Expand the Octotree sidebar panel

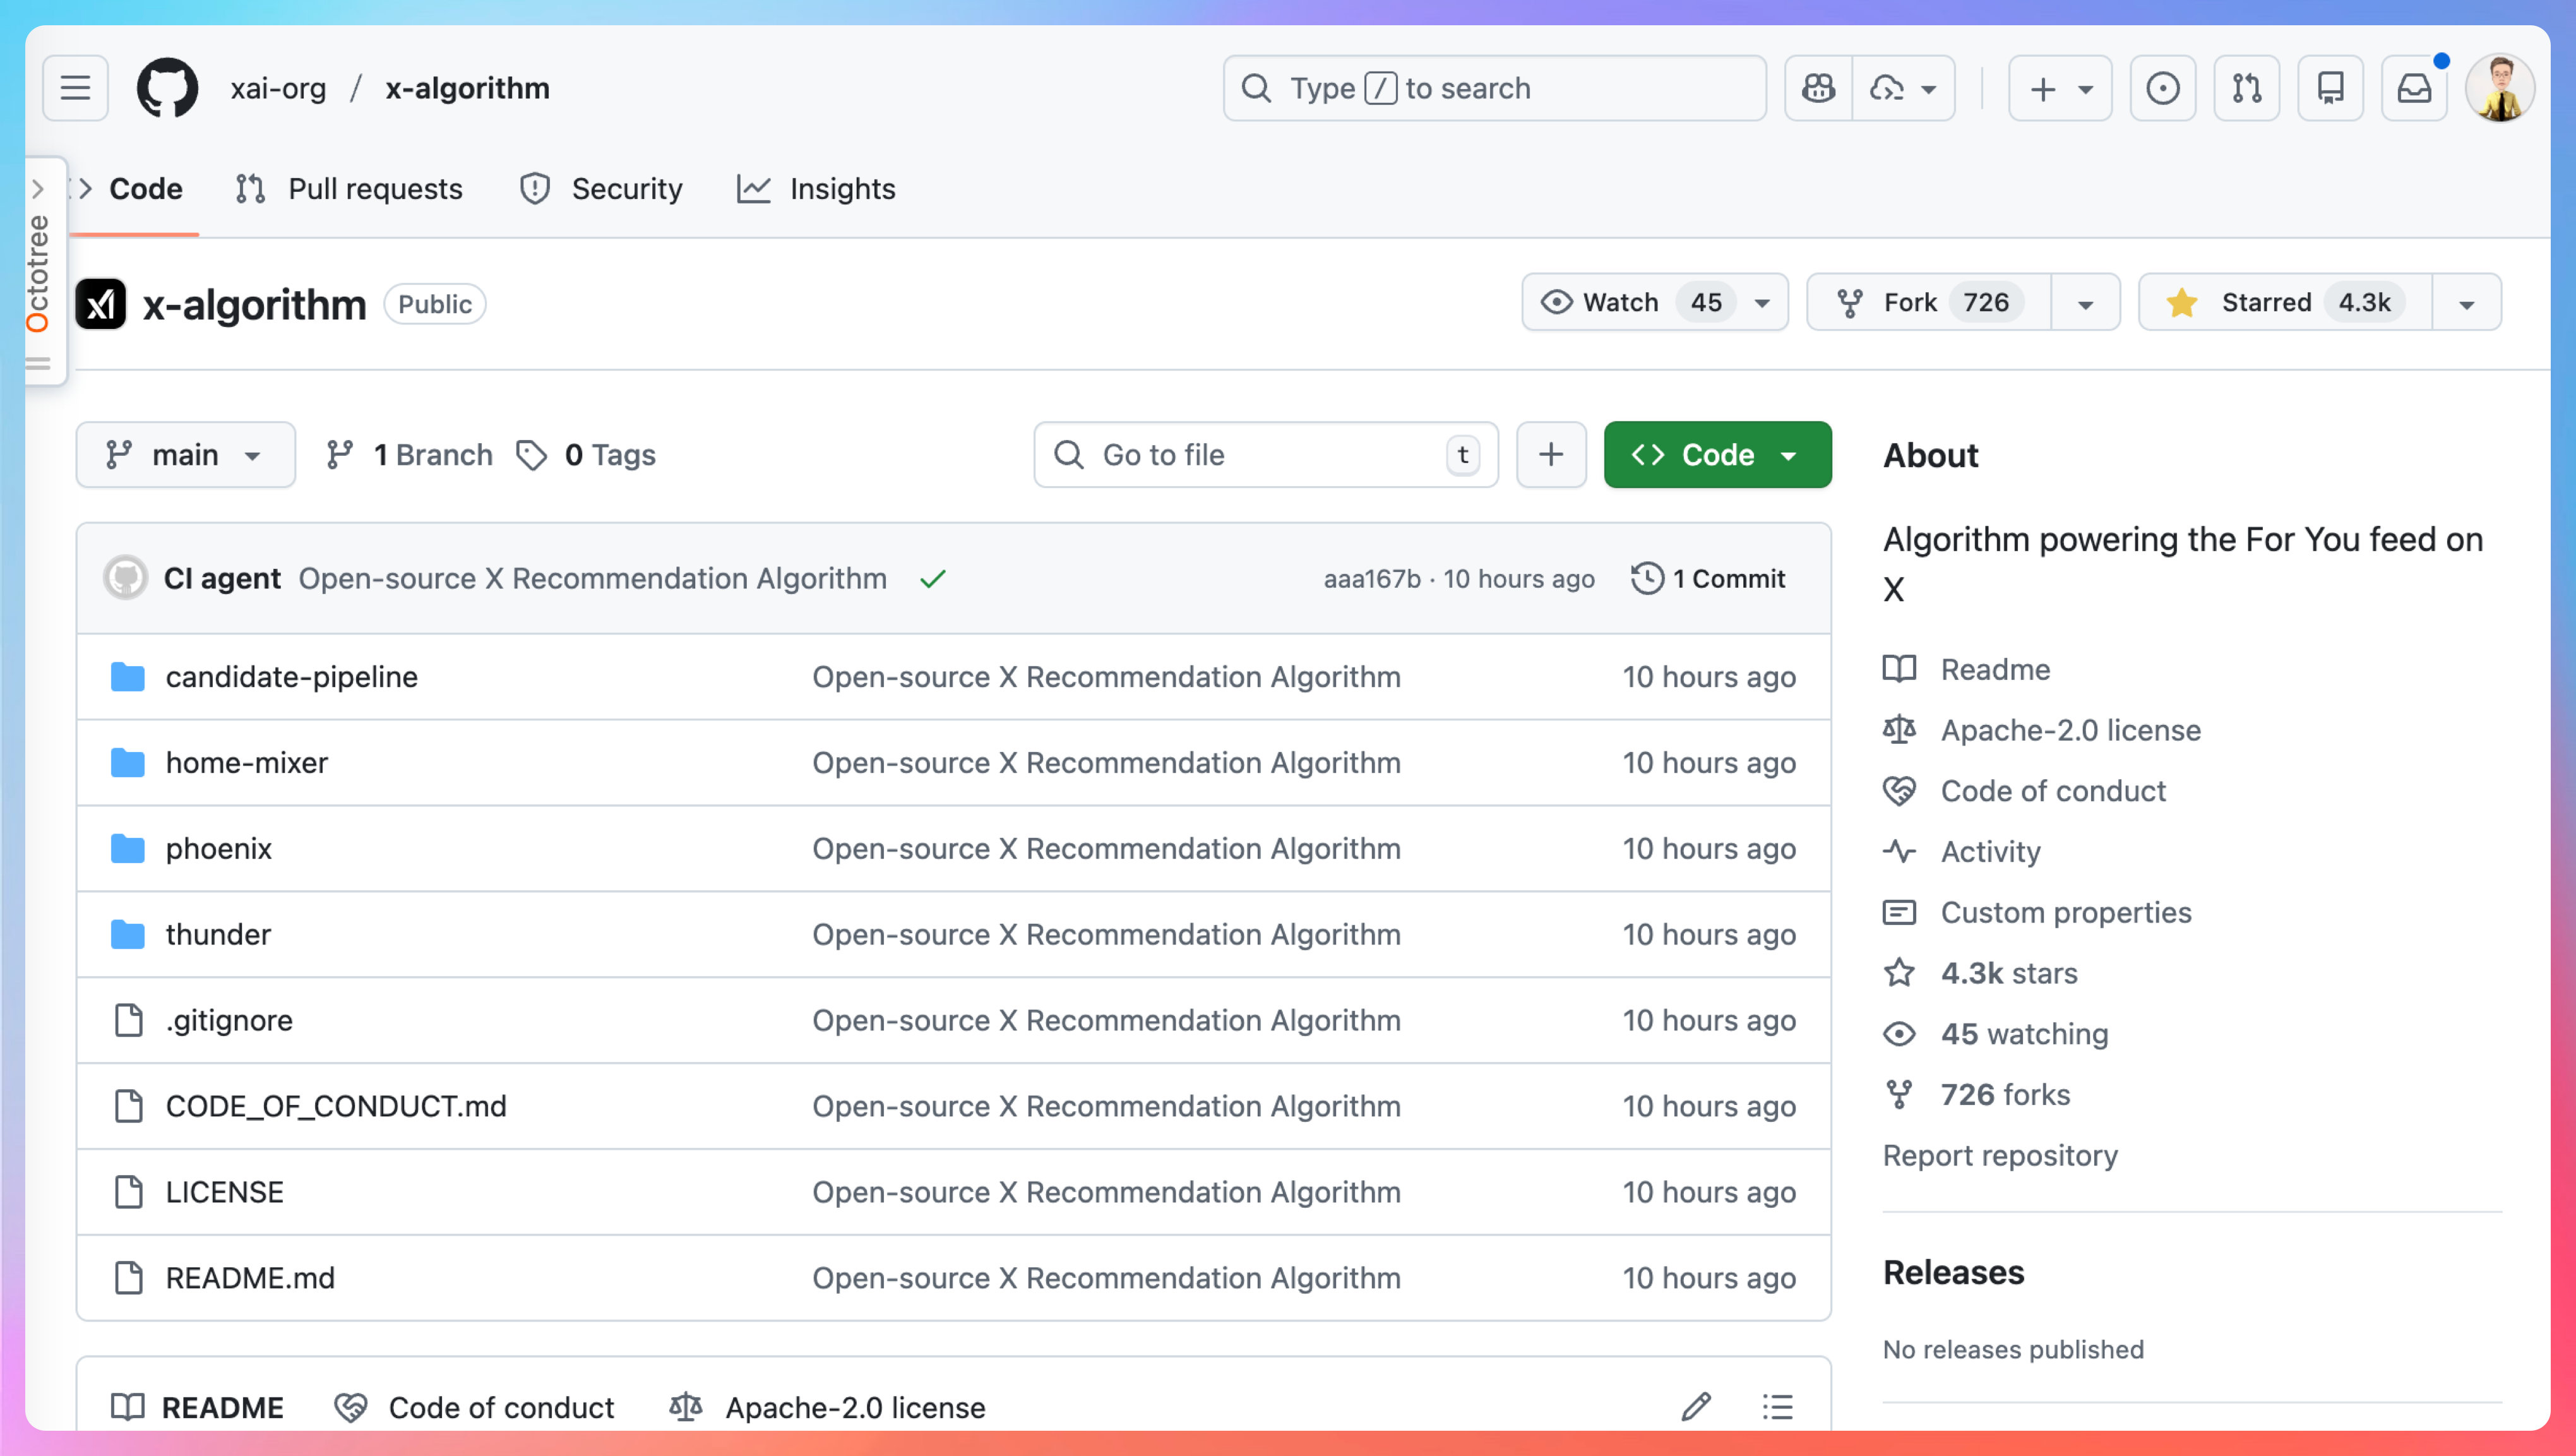click(x=38, y=188)
